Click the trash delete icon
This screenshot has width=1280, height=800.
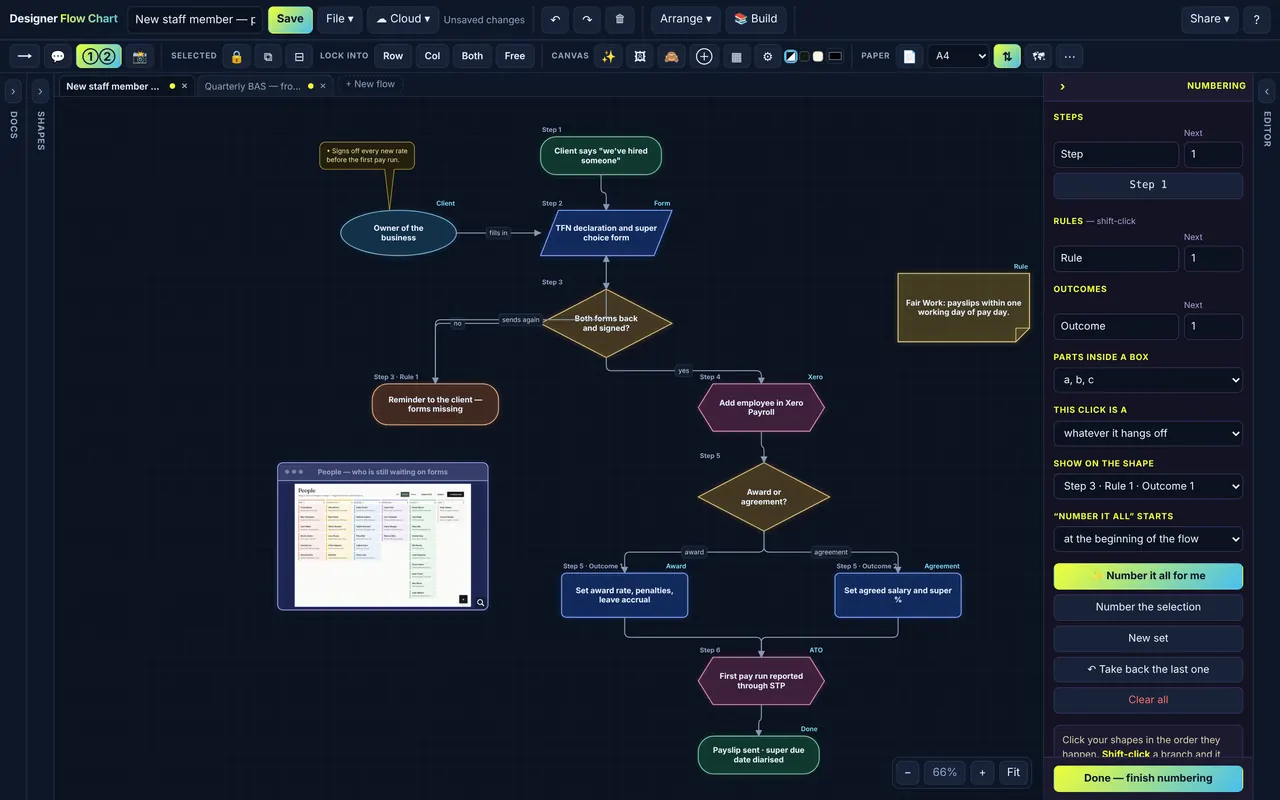coord(619,19)
